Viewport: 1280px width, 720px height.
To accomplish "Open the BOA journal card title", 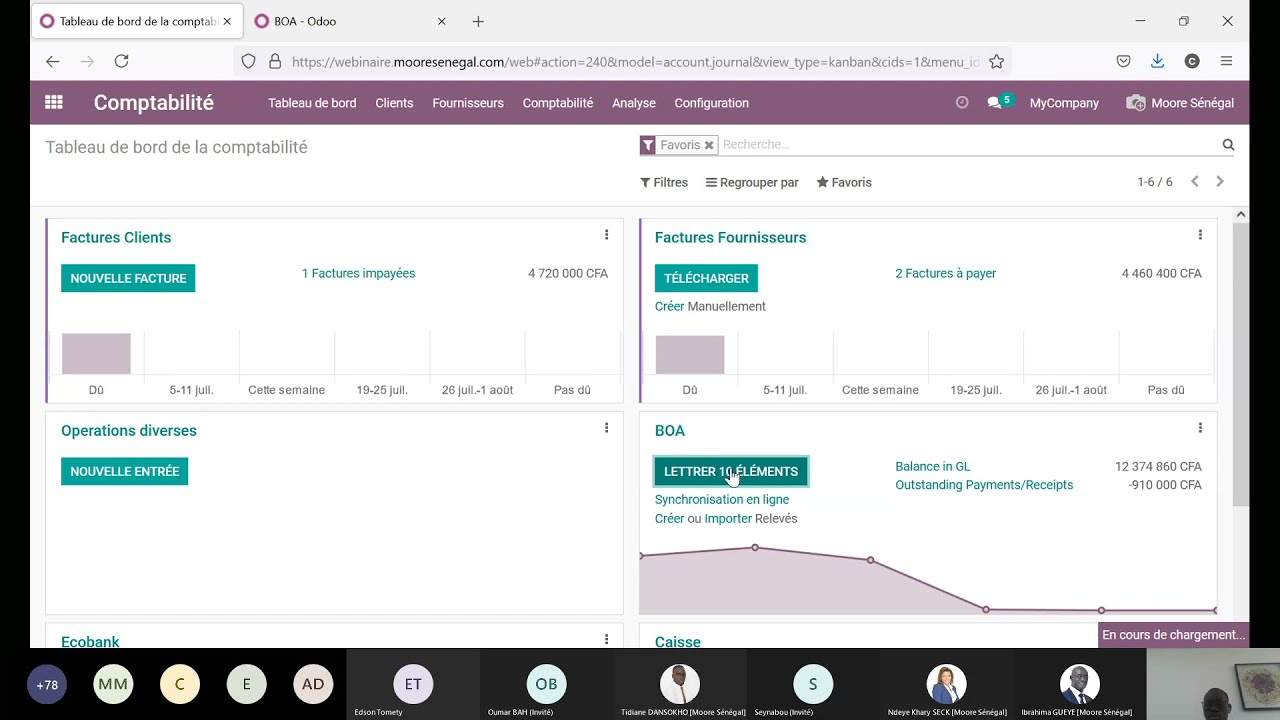I will tap(670, 430).
